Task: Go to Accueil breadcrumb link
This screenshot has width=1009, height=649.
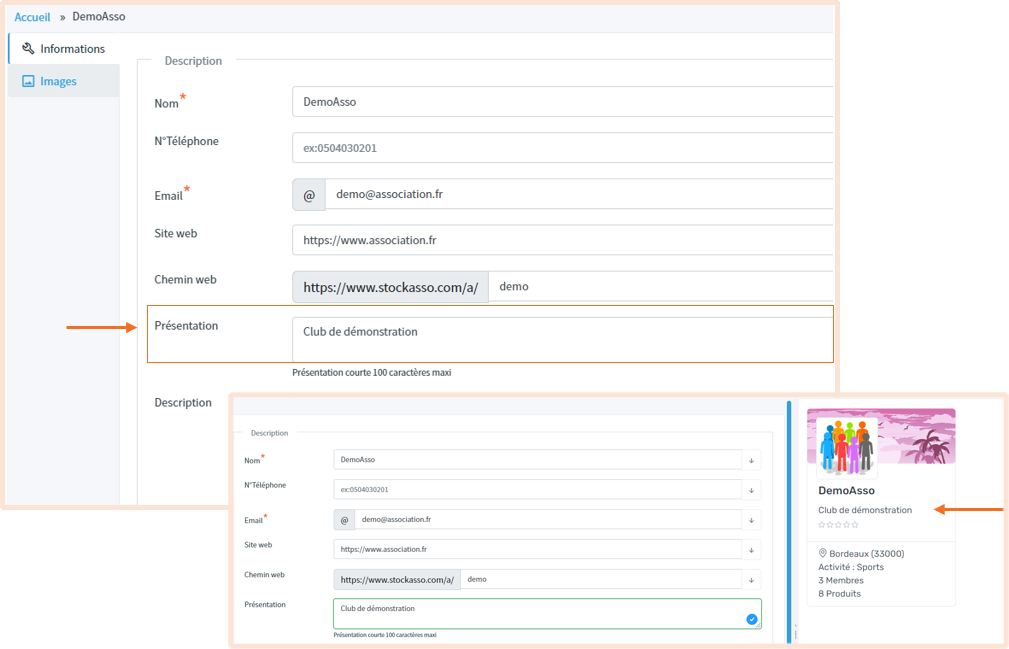Action: tap(32, 17)
